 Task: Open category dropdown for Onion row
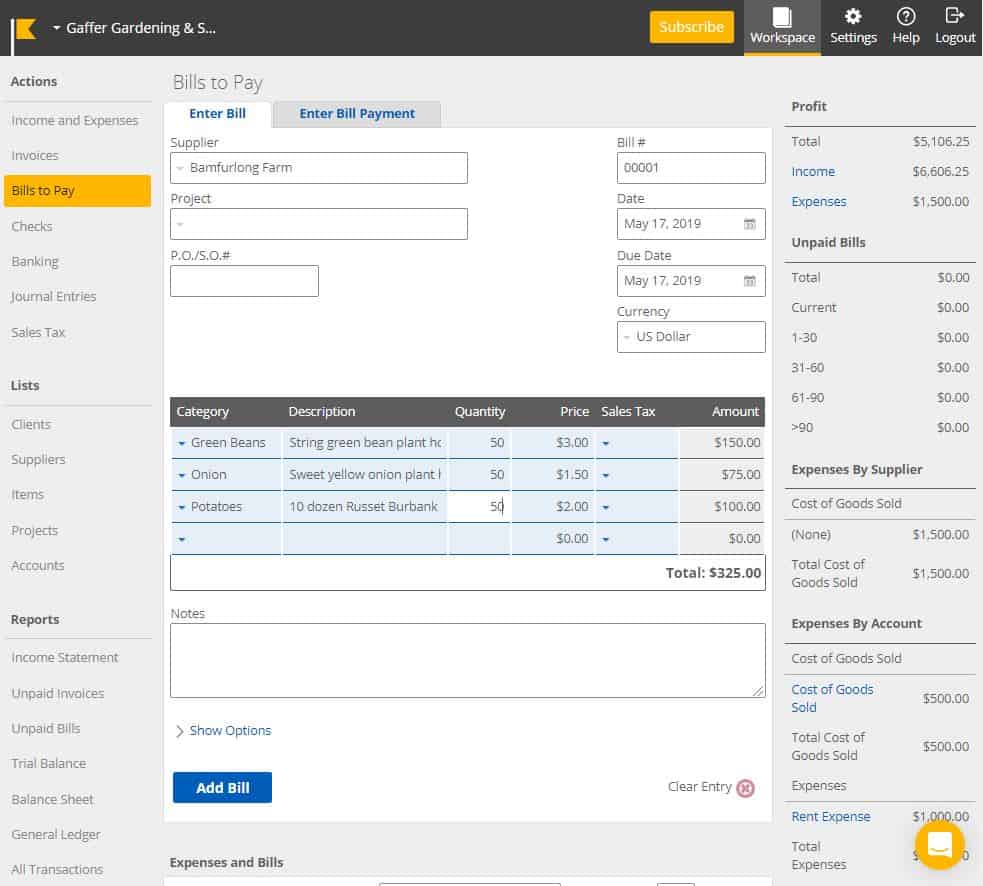coord(182,475)
